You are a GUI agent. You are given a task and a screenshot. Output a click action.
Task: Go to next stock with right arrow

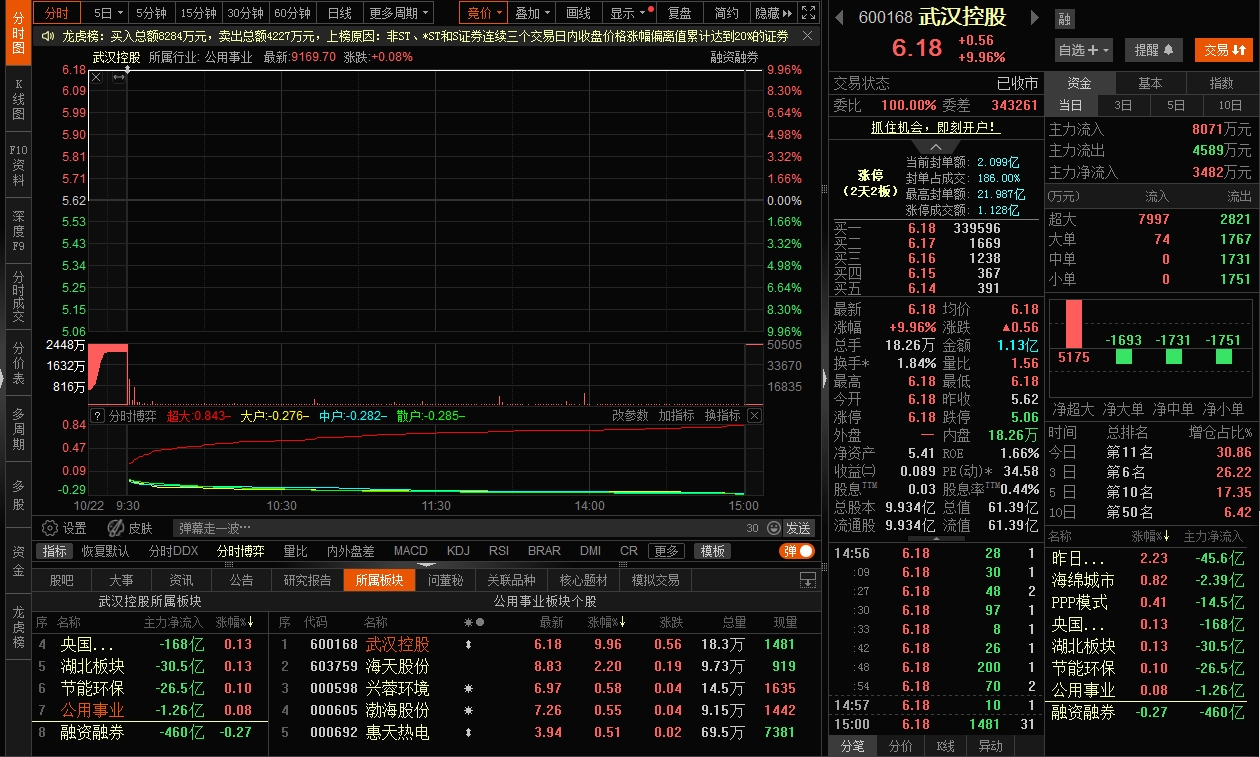pyautogui.click(x=1034, y=18)
